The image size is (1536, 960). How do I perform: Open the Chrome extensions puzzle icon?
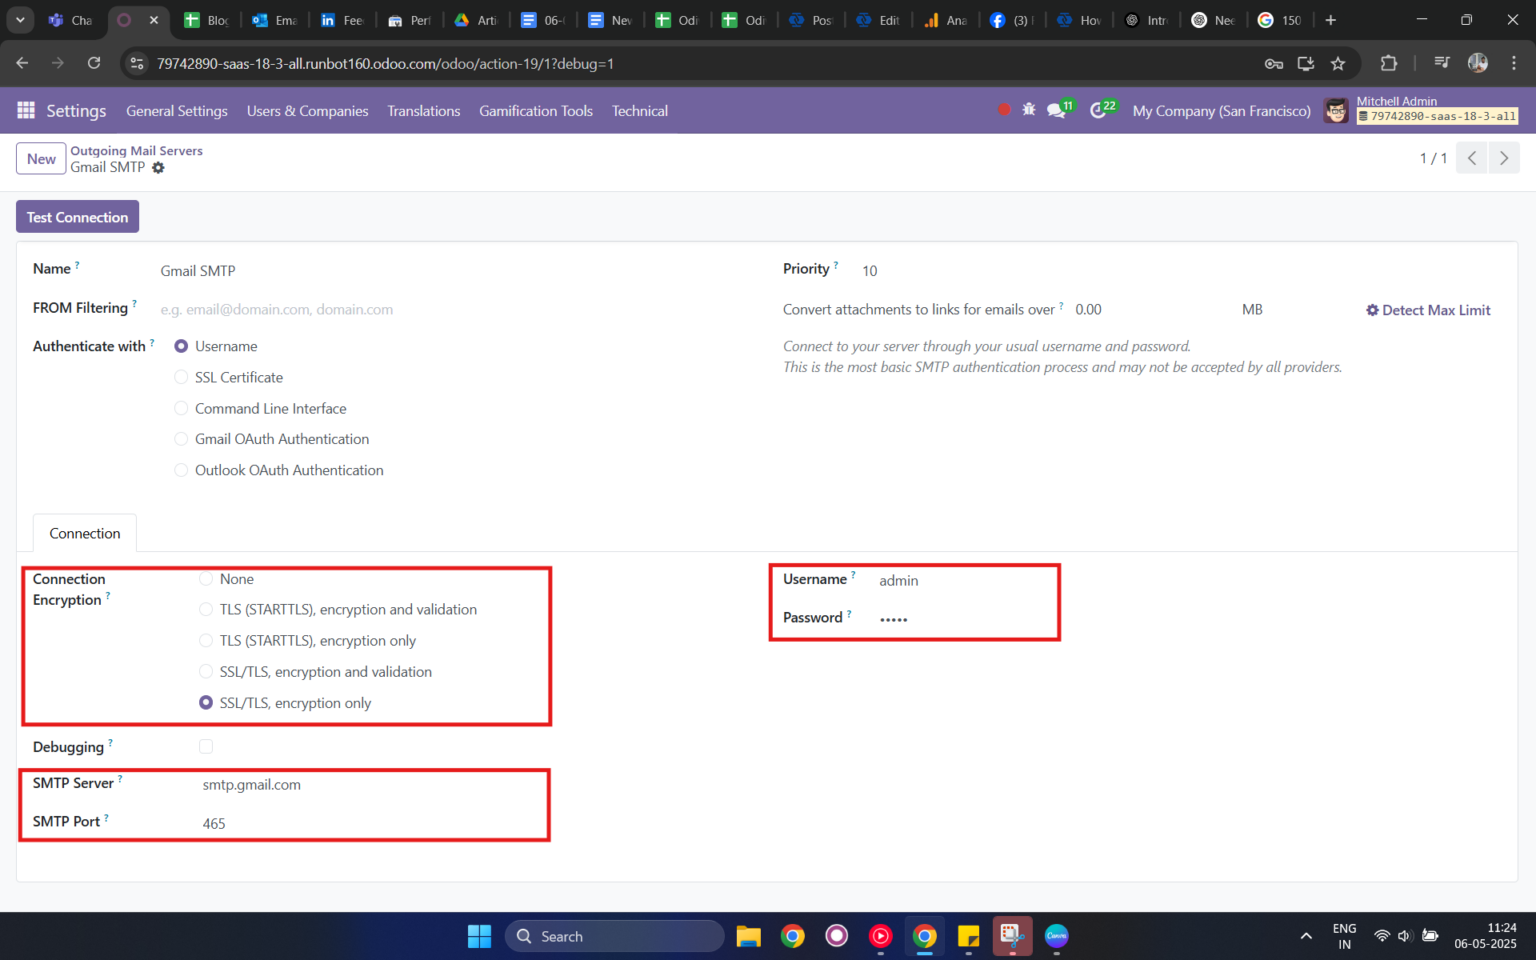coord(1388,63)
